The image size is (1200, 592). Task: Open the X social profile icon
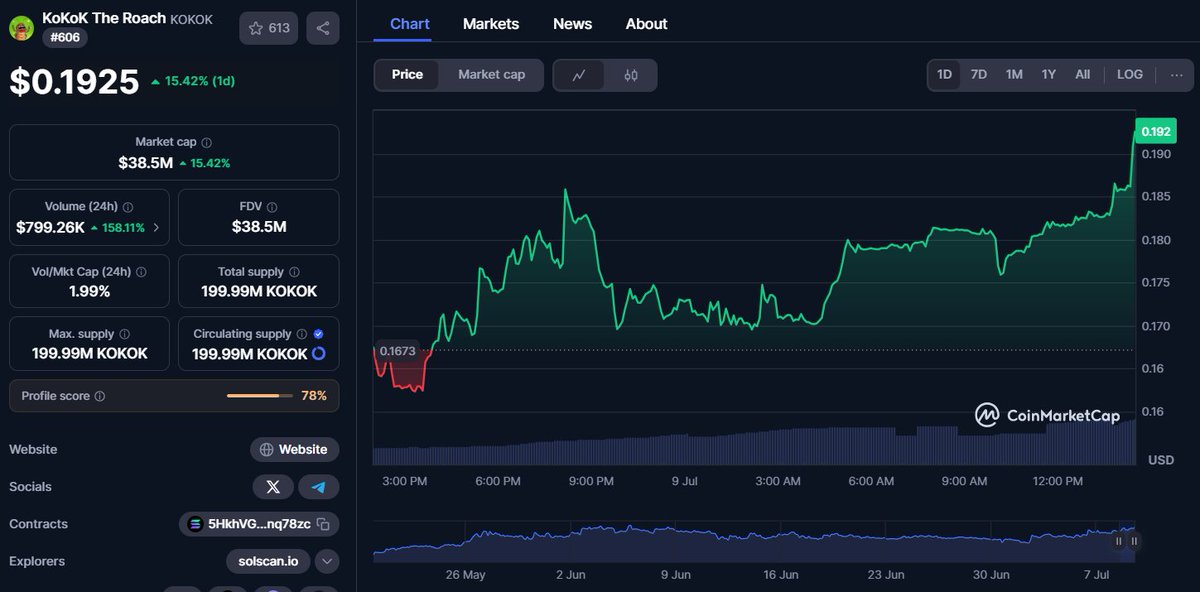pos(273,487)
